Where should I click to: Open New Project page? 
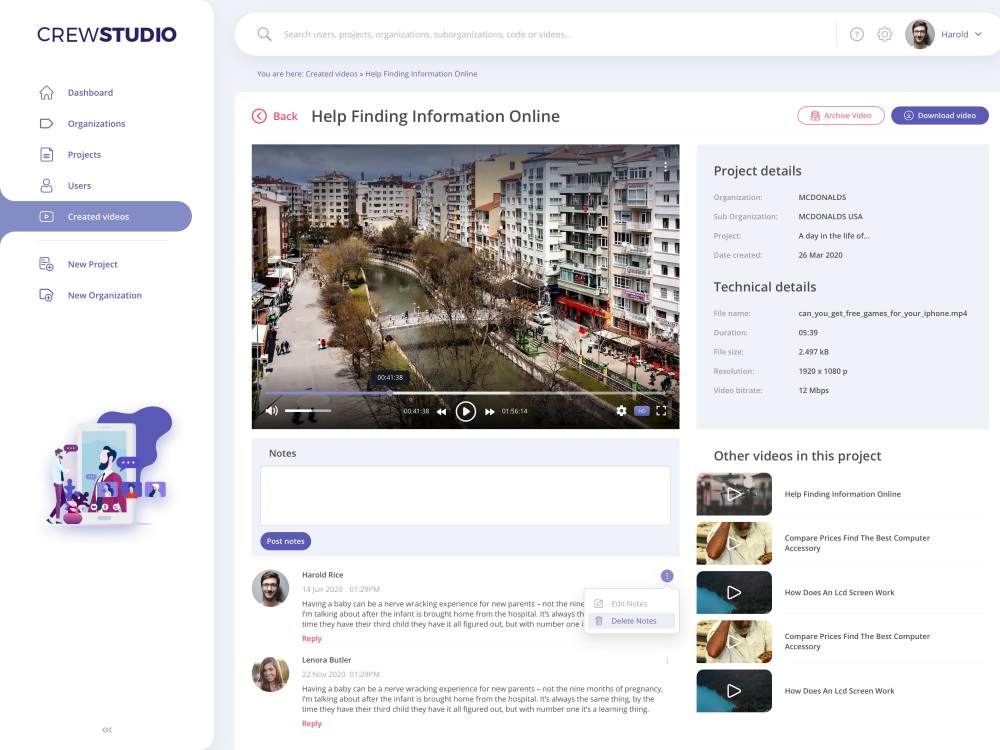[92, 264]
